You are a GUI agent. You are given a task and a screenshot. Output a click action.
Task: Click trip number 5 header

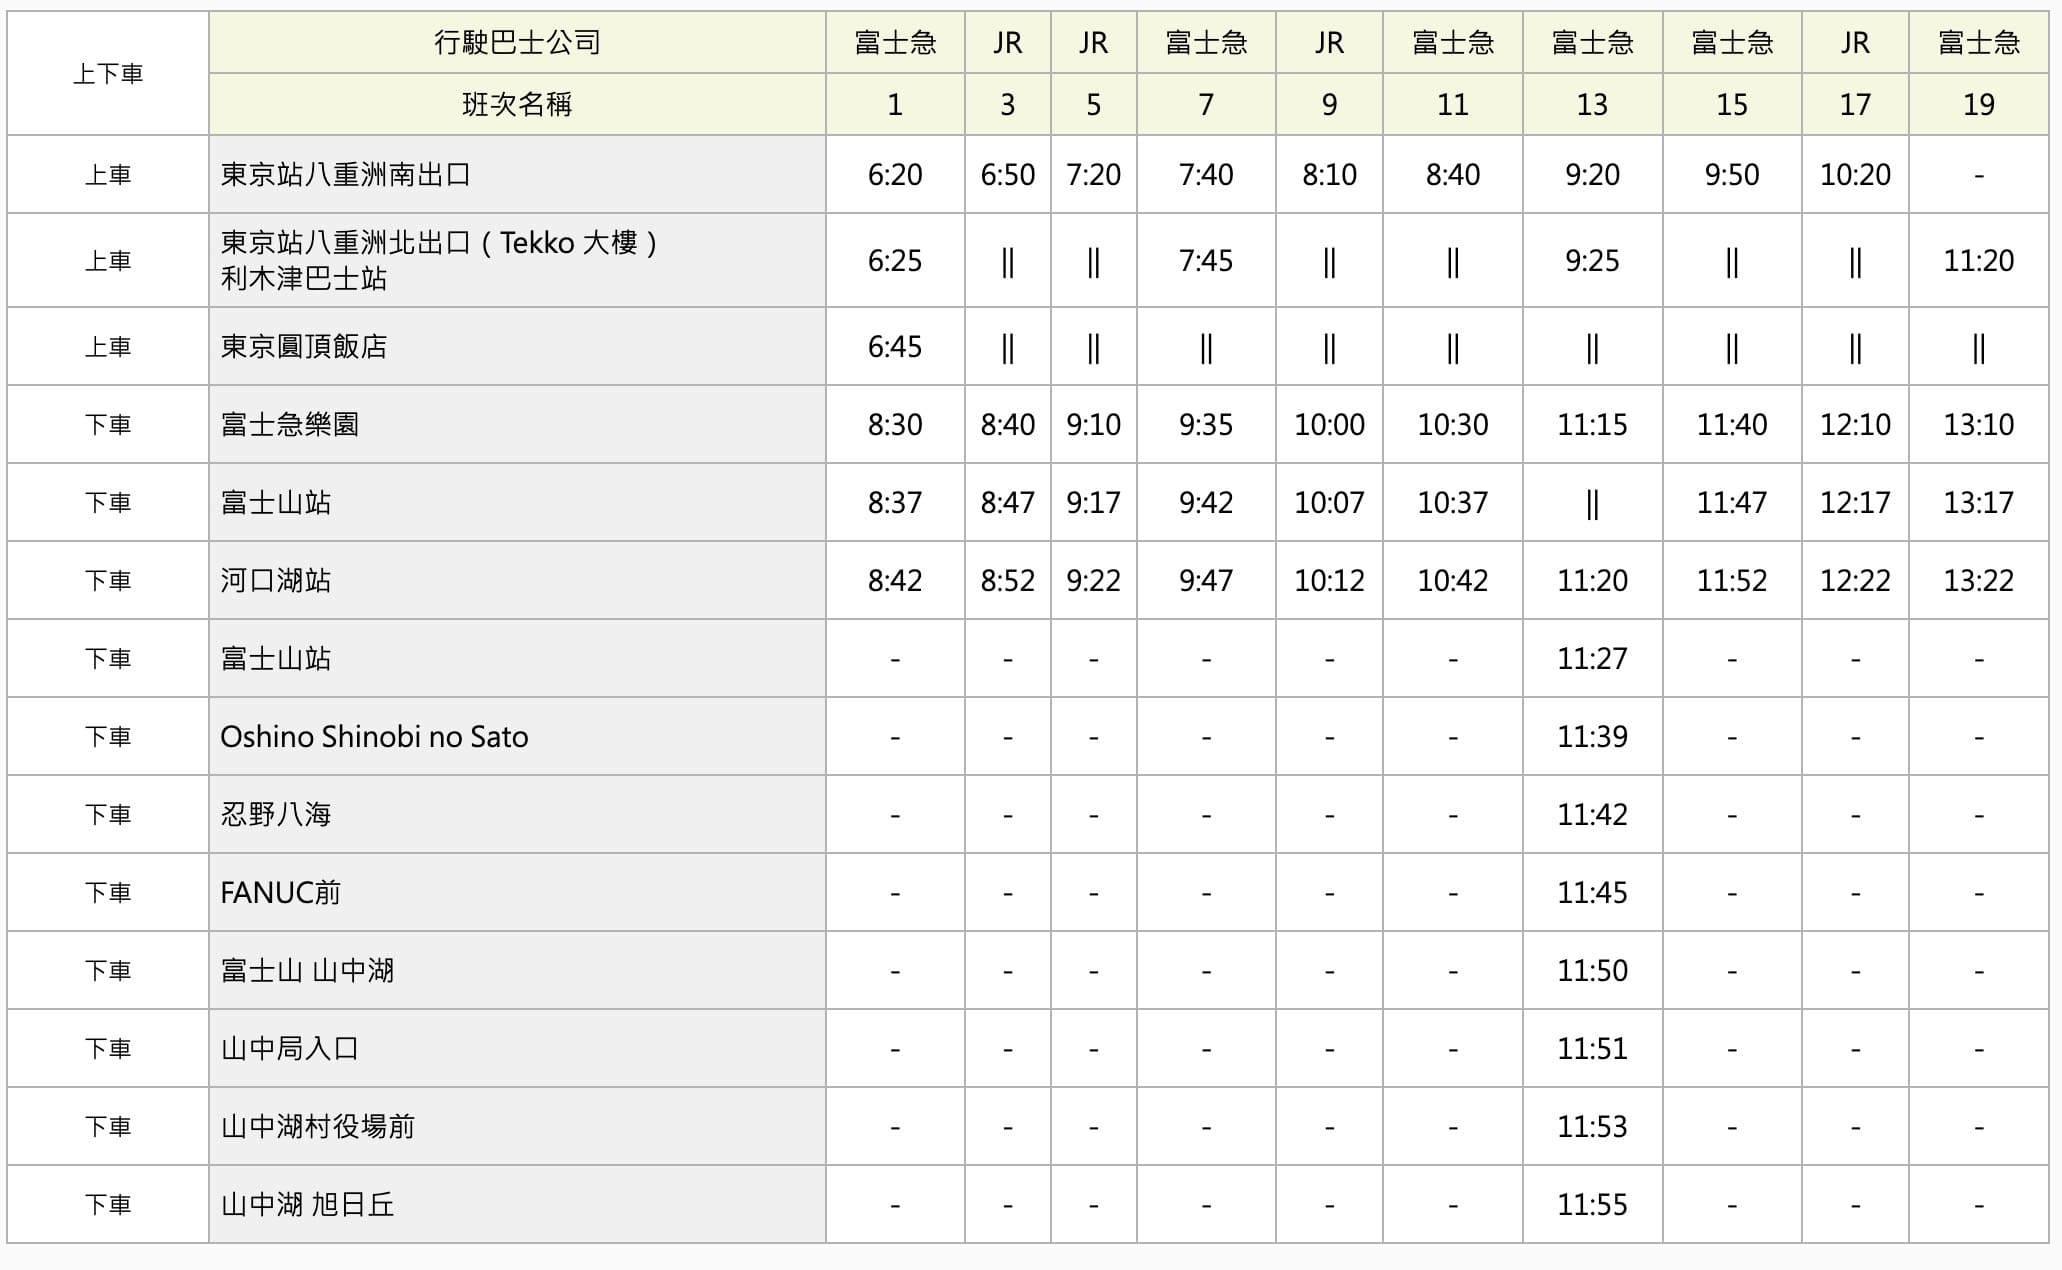coord(1093,104)
